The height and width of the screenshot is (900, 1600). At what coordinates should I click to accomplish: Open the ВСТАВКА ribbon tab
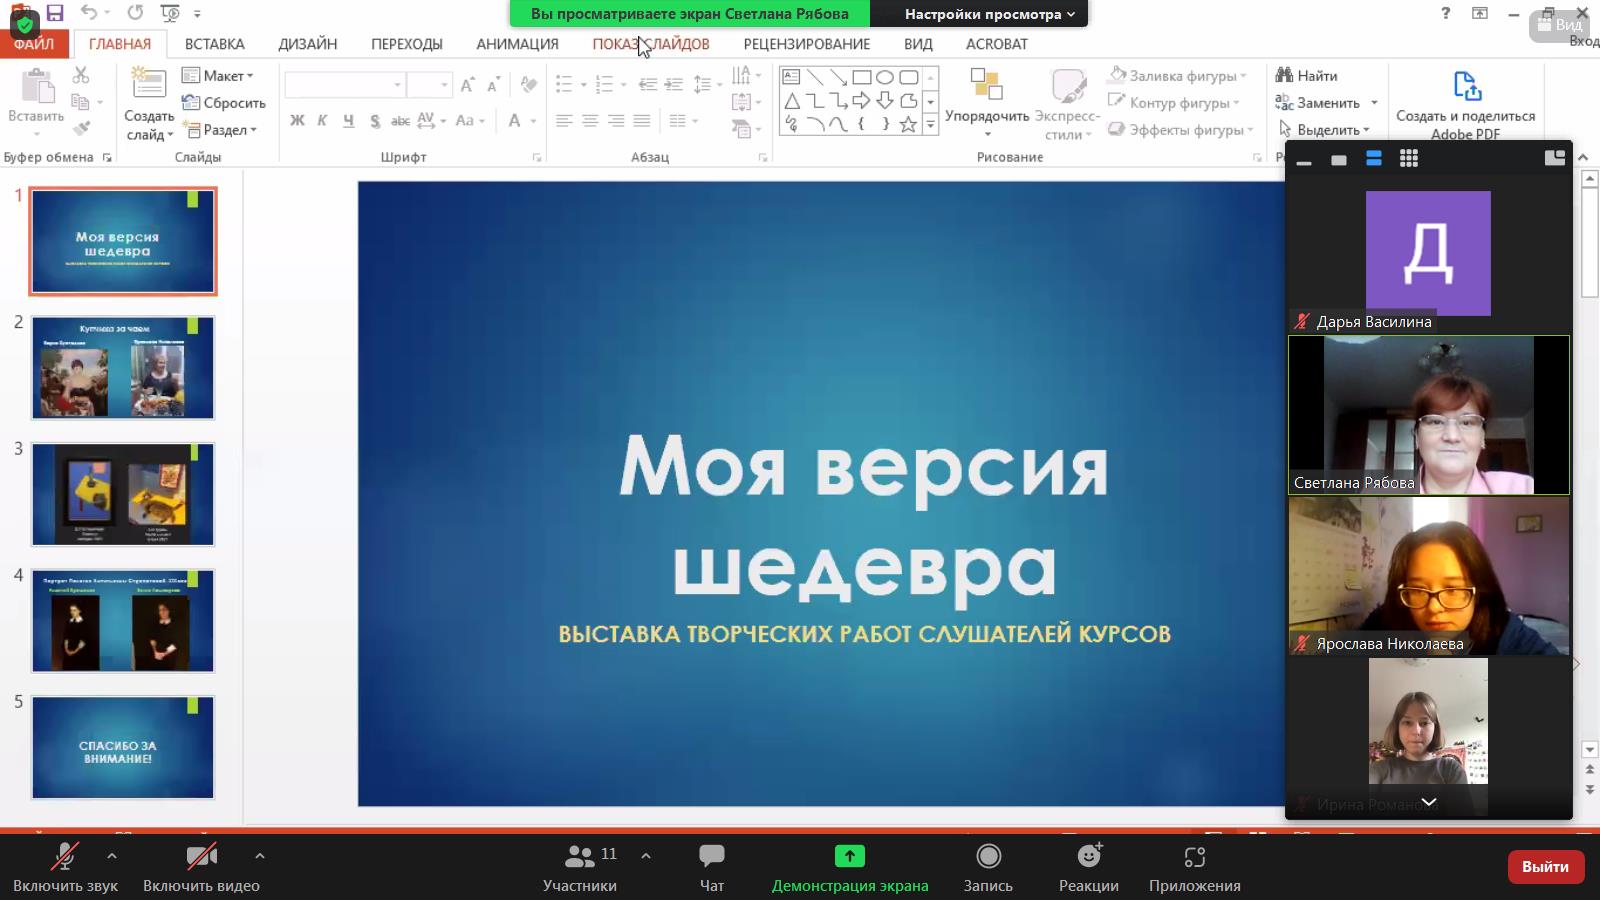pos(214,44)
